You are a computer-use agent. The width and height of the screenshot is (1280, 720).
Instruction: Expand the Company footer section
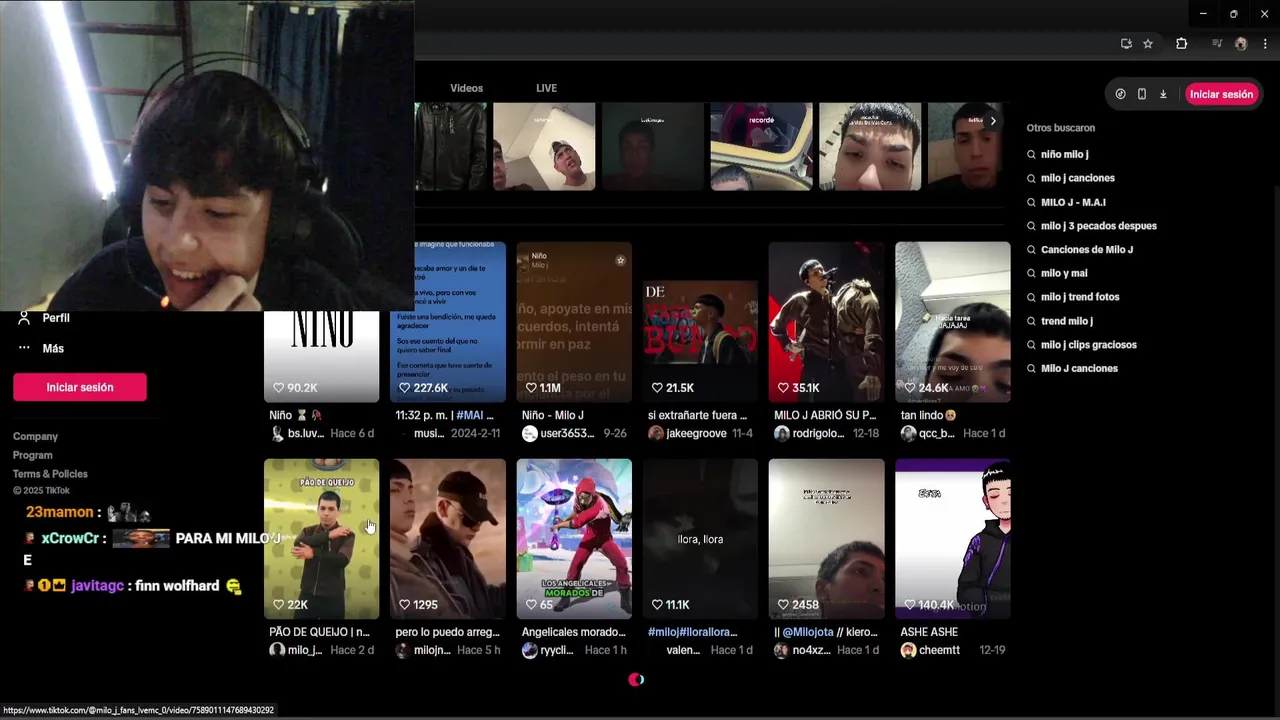[35, 437]
